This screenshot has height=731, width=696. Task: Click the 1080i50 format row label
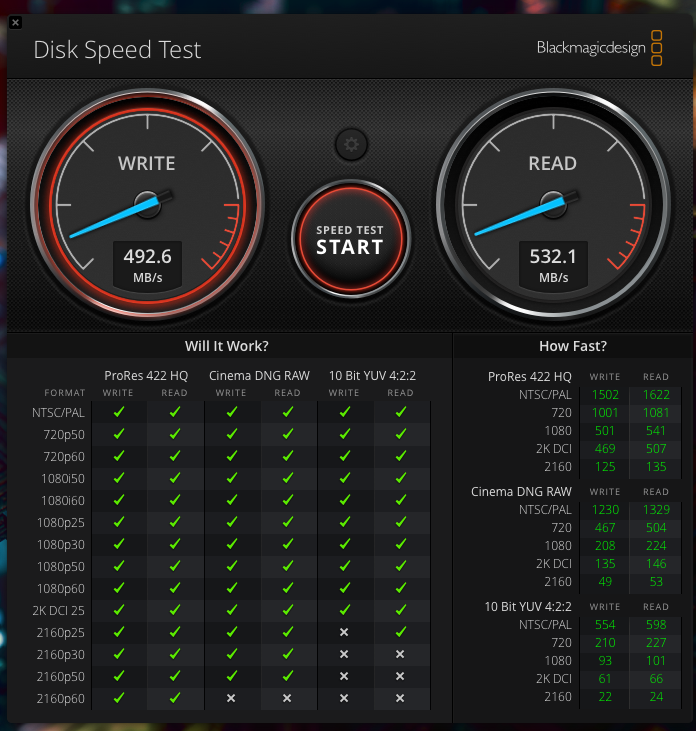[63, 478]
